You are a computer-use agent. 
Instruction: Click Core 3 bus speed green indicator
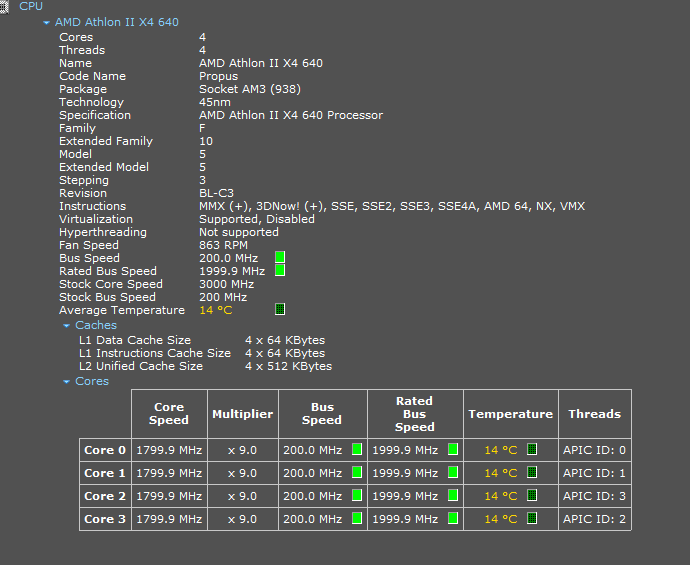[x=357, y=518]
